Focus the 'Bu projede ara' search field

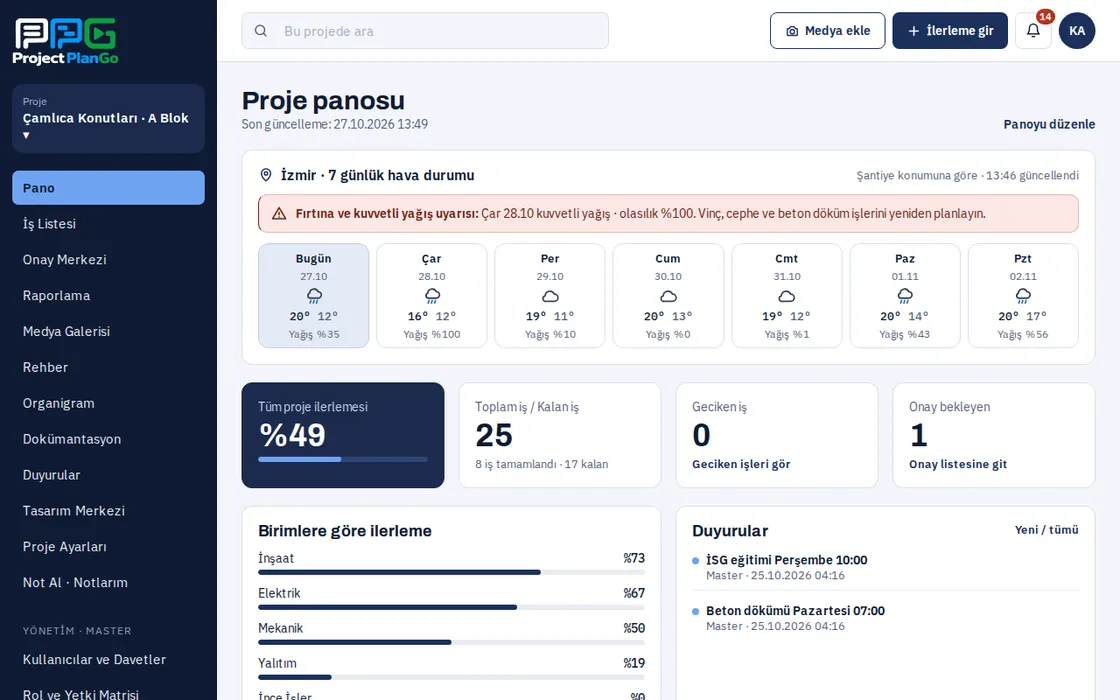pyautogui.click(x=425, y=31)
